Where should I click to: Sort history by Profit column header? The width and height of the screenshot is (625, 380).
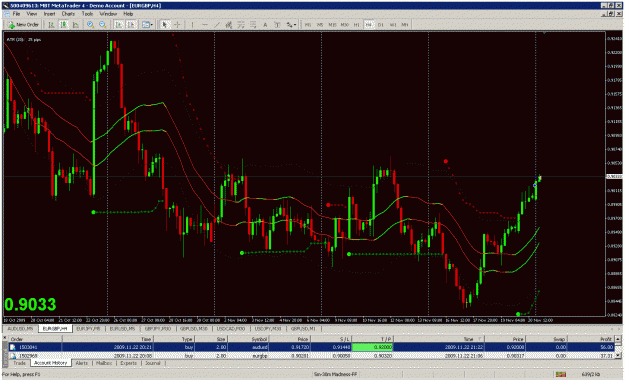point(591,339)
